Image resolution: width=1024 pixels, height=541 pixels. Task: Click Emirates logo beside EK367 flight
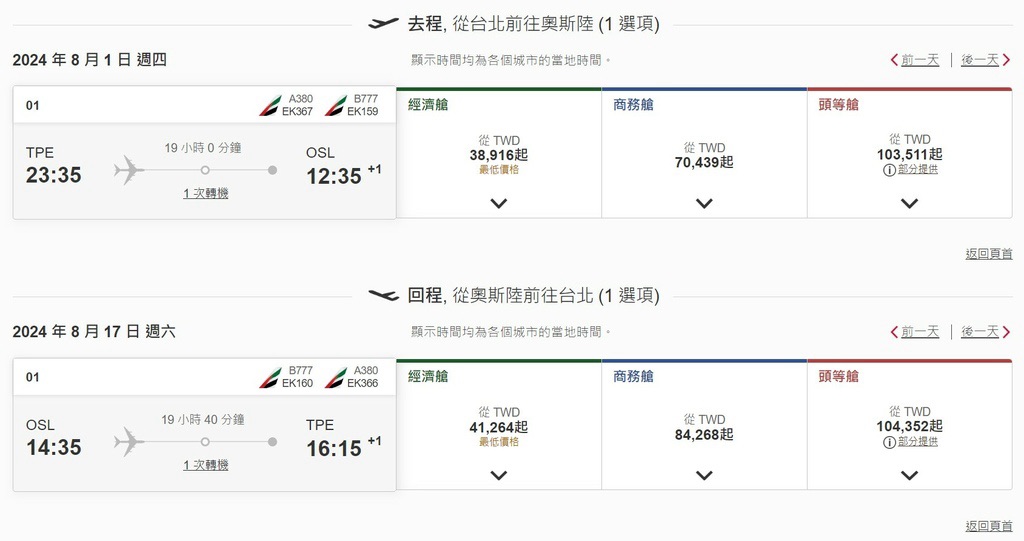270,105
